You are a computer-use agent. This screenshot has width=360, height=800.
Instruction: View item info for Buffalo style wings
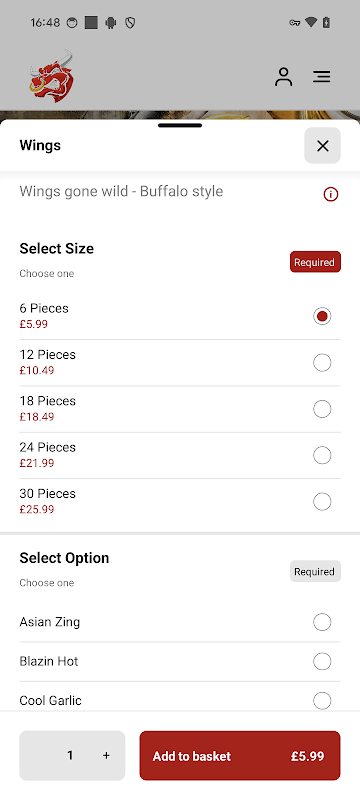click(331, 194)
